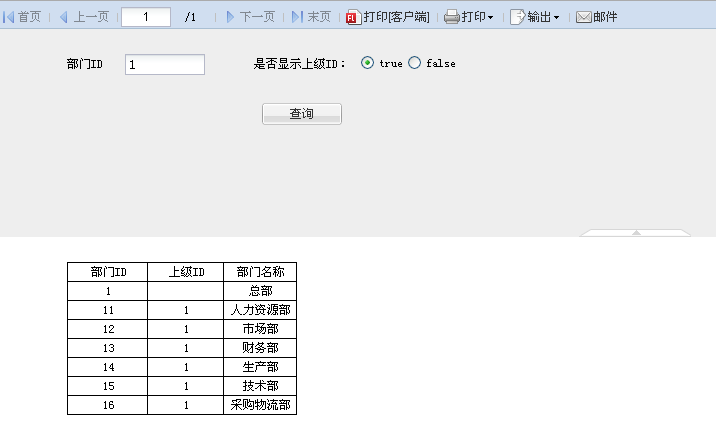Click the cell 生产部
716x428 pixels.
click(x=260, y=367)
